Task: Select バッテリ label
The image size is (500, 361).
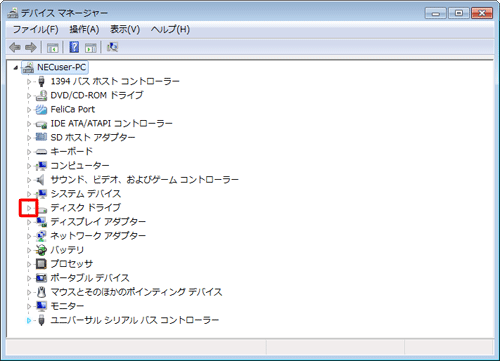Action: click(67, 250)
